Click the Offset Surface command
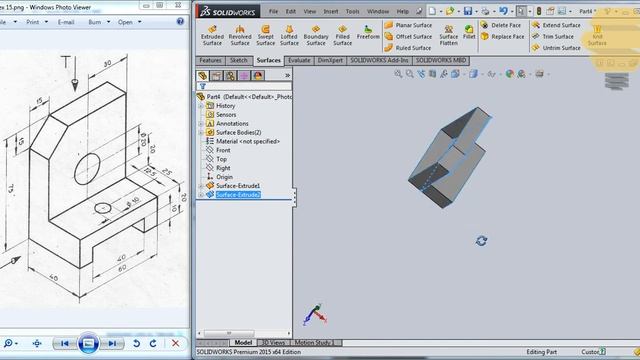This screenshot has width=640, height=360. point(408,37)
